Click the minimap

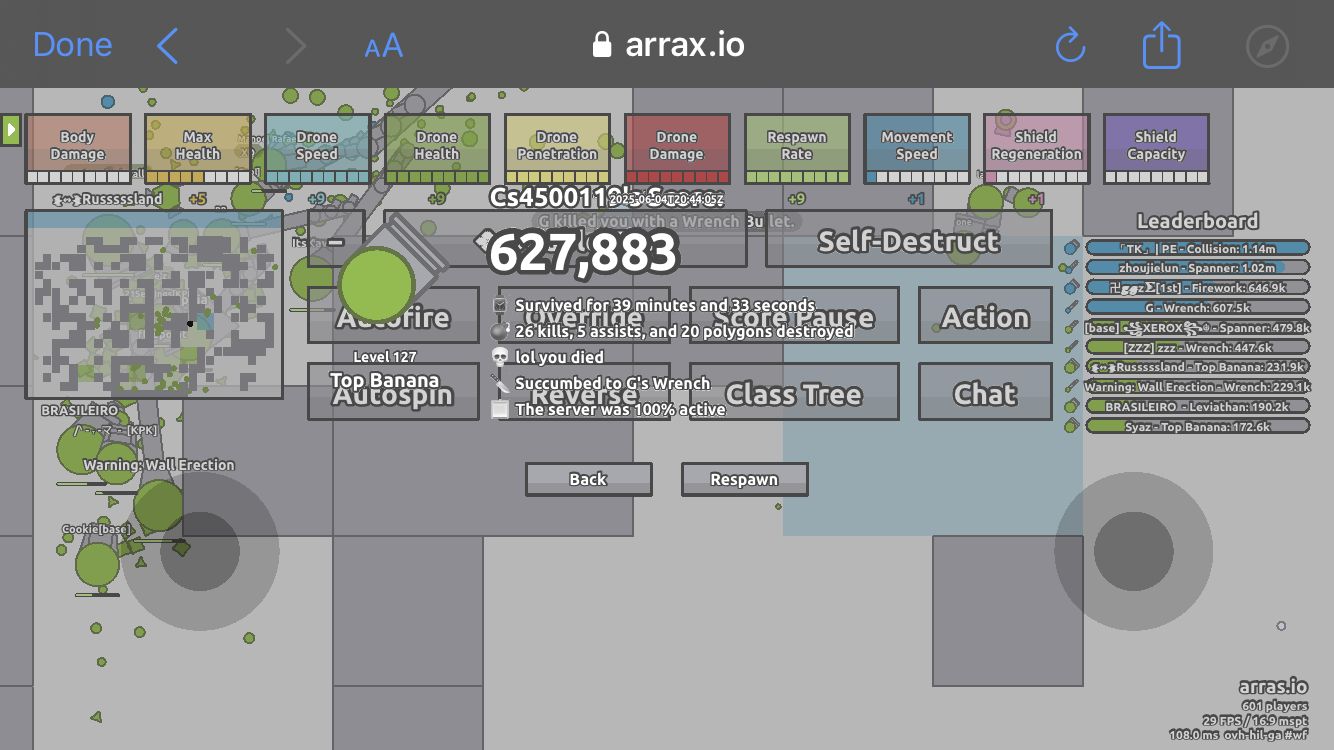tap(154, 304)
